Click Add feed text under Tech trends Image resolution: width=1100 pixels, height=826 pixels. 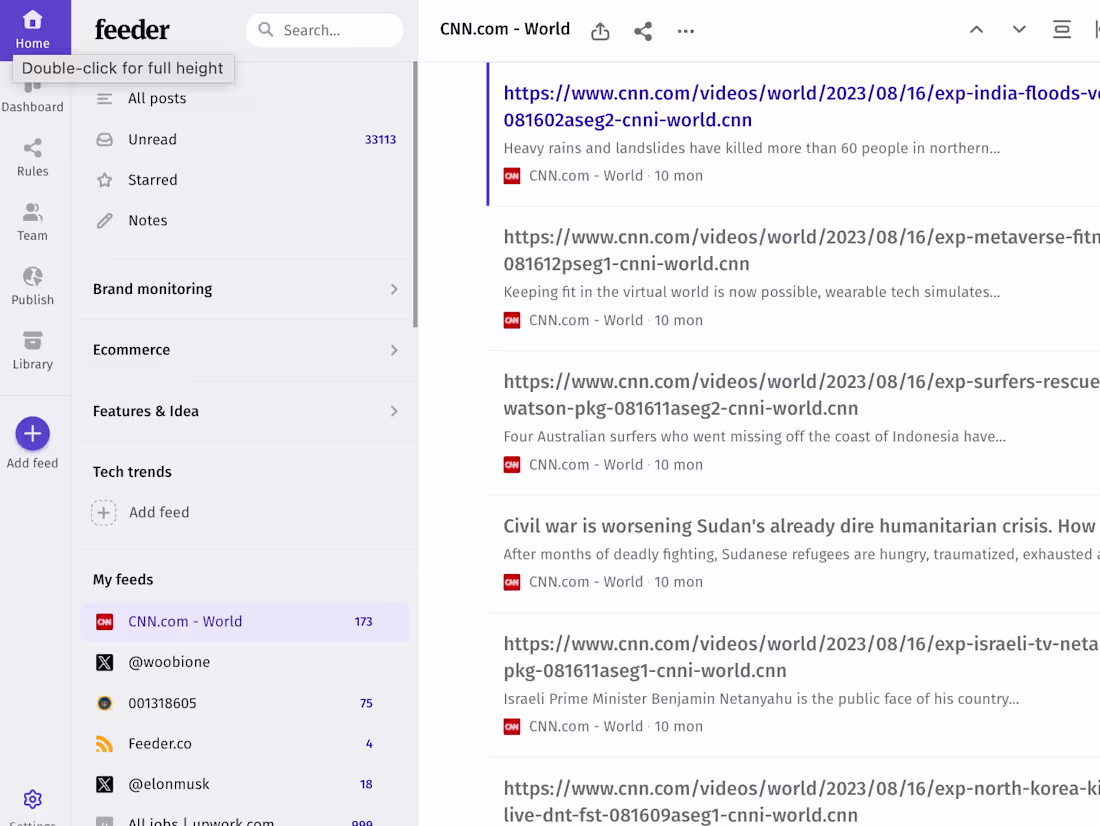(x=159, y=513)
